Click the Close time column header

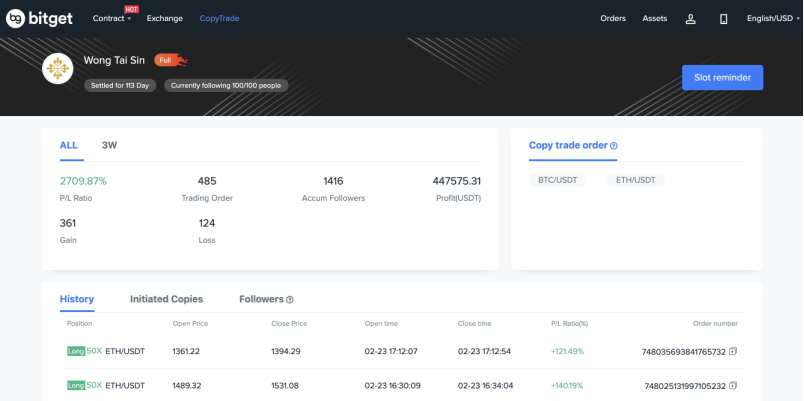475,324
